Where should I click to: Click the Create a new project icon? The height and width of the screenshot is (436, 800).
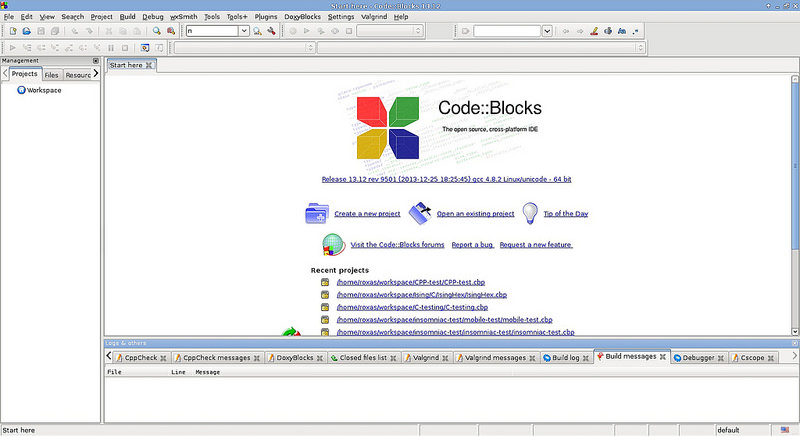pos(317,213)
